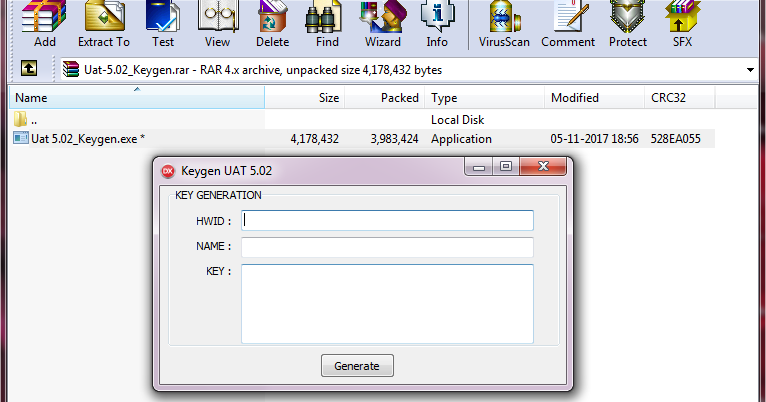
Task: Click the 3,983,424 packed value
Action: (394, 139)
